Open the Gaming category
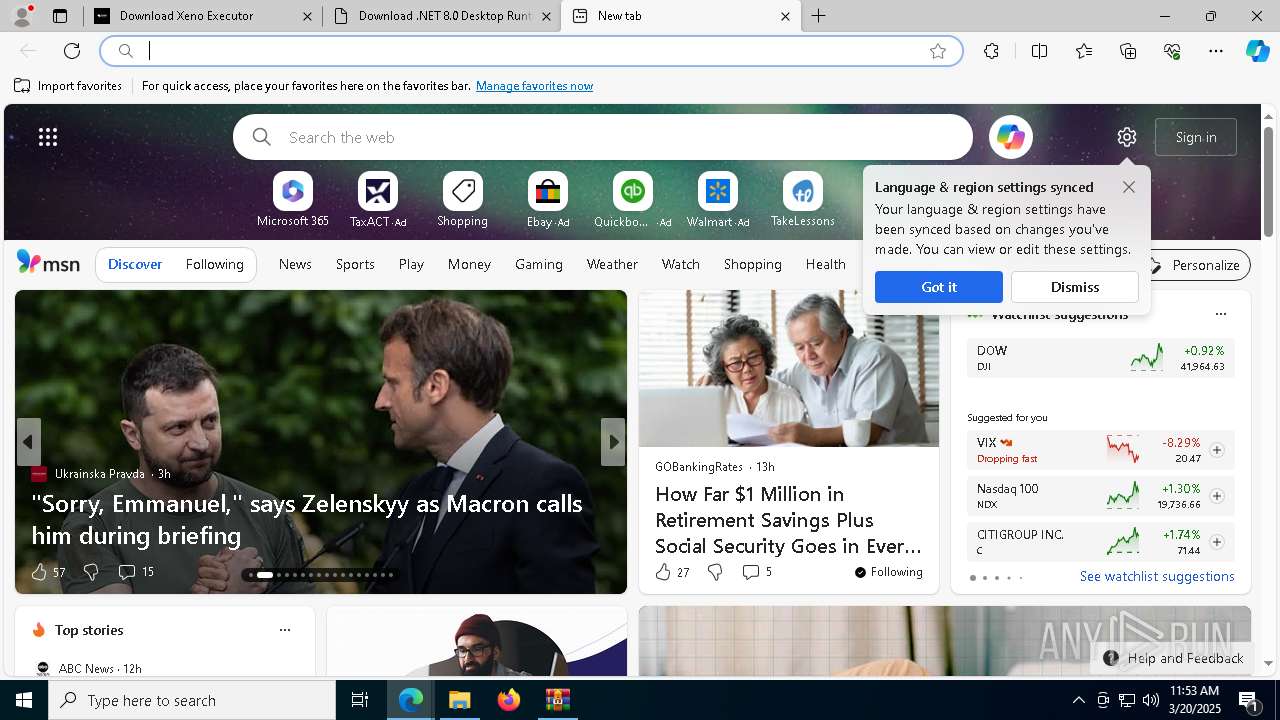Screen dimensions: 1280x720 pyautogui.click(x=539, y=264)
